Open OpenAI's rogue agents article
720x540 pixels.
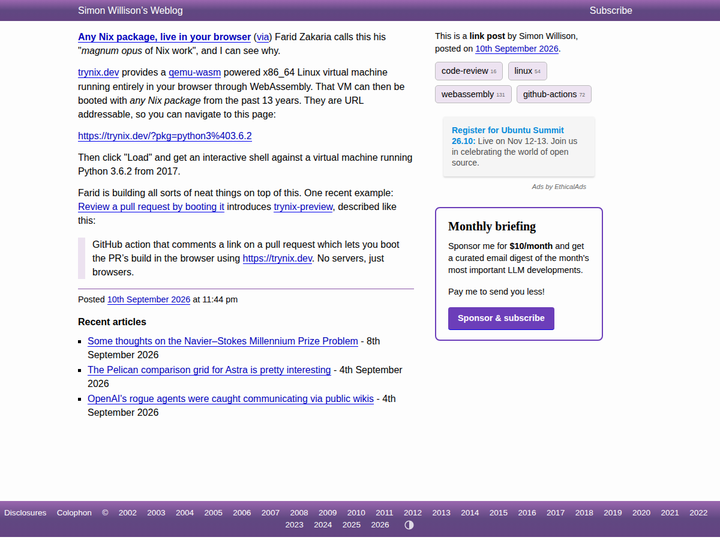pos(230,399)
